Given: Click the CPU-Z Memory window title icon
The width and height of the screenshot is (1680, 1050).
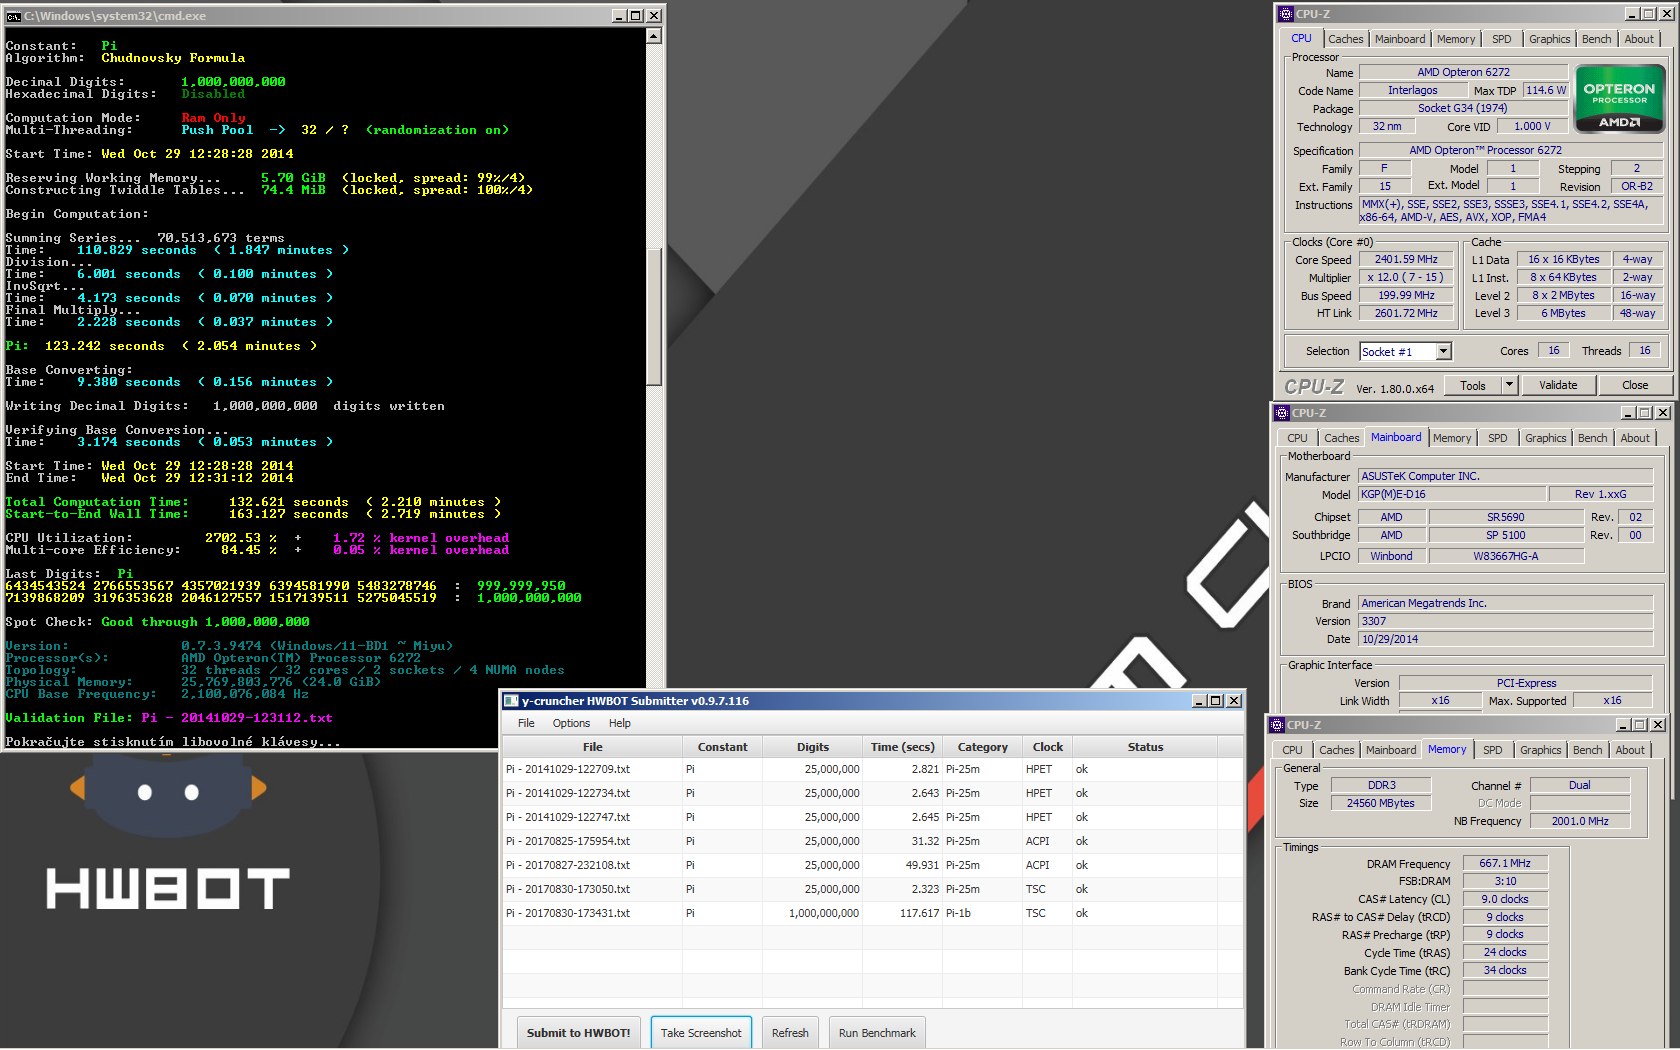Looking at the screenshot, I should coord(1276,725).
